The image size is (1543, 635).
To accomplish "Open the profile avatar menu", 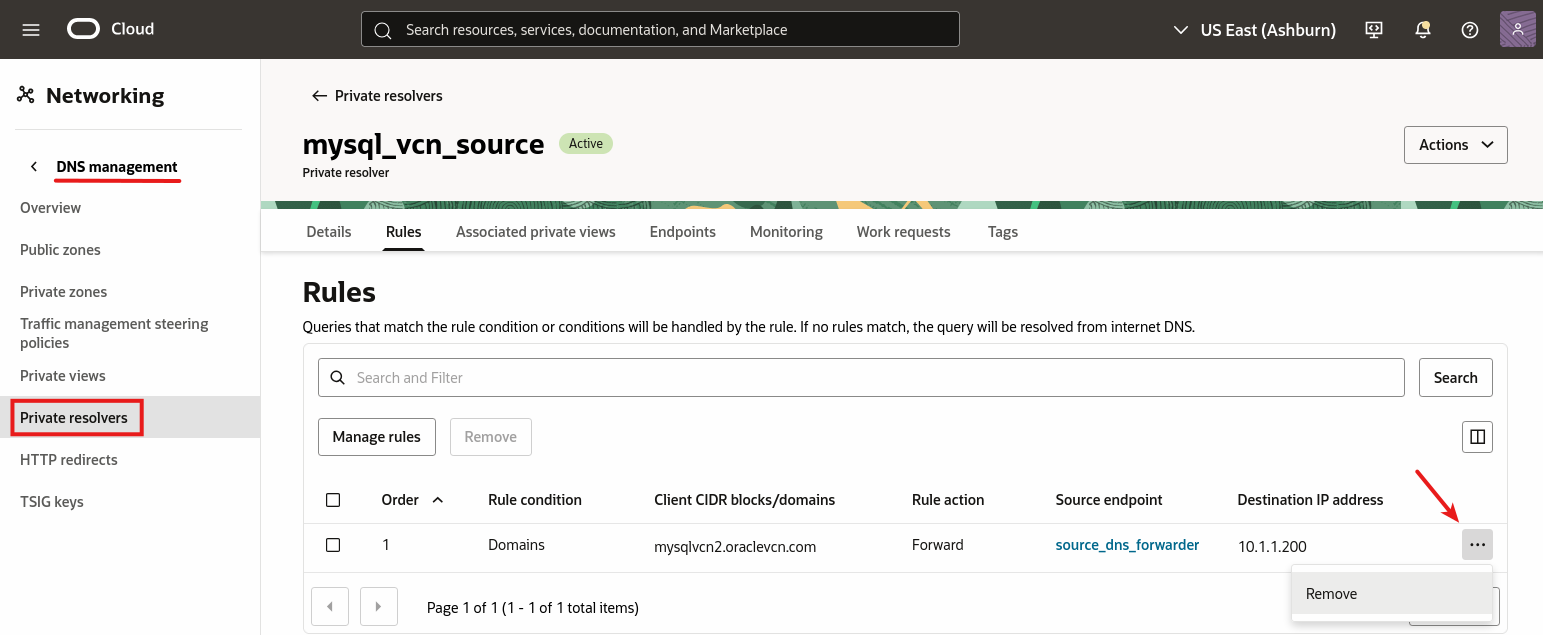I will tap(1517, 29).
